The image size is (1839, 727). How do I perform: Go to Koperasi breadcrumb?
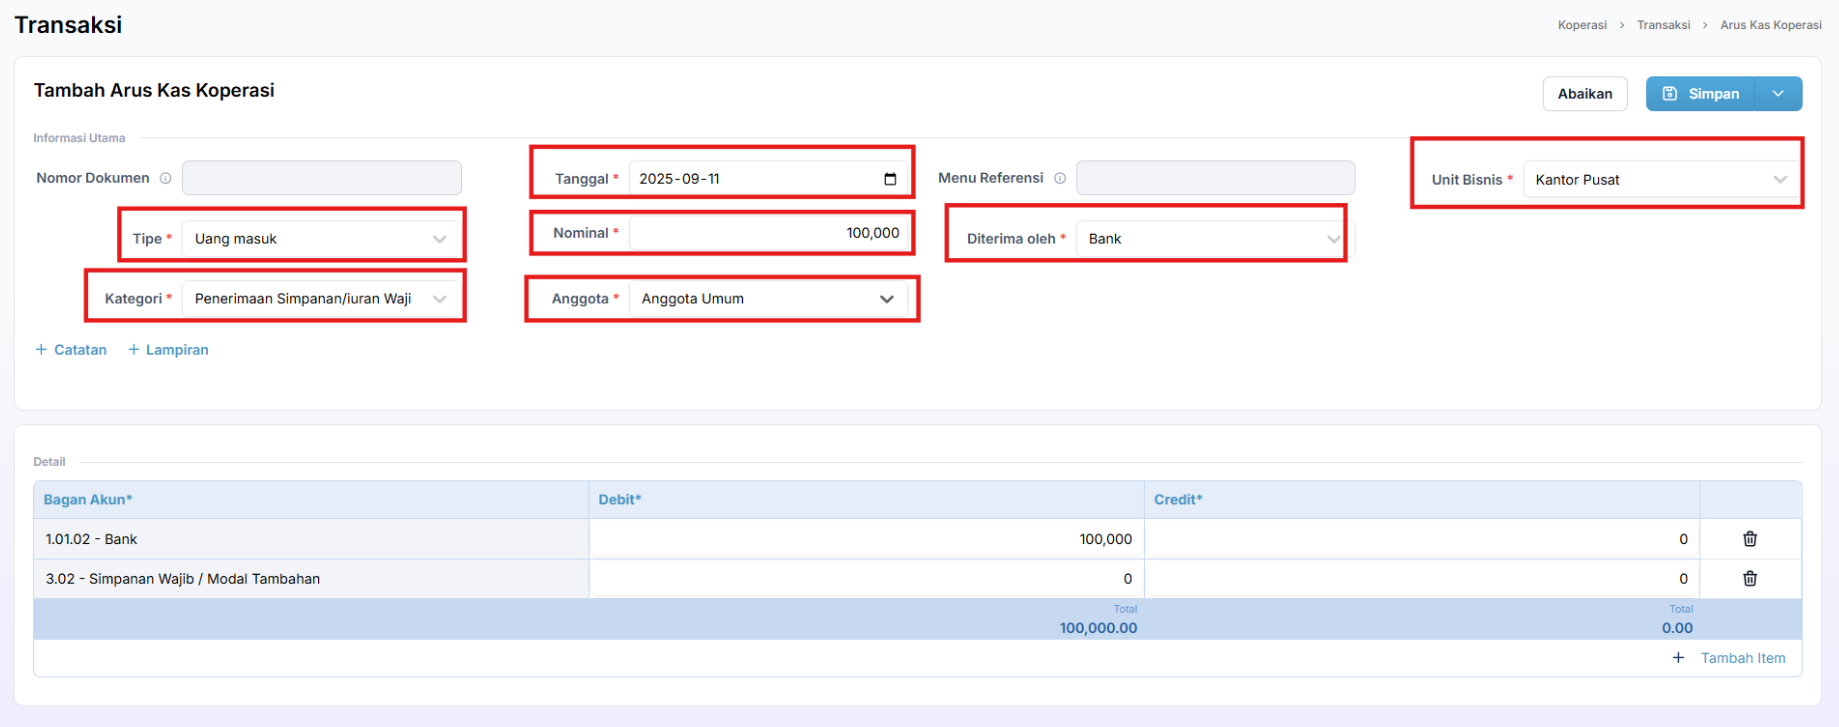point(1582,25)
